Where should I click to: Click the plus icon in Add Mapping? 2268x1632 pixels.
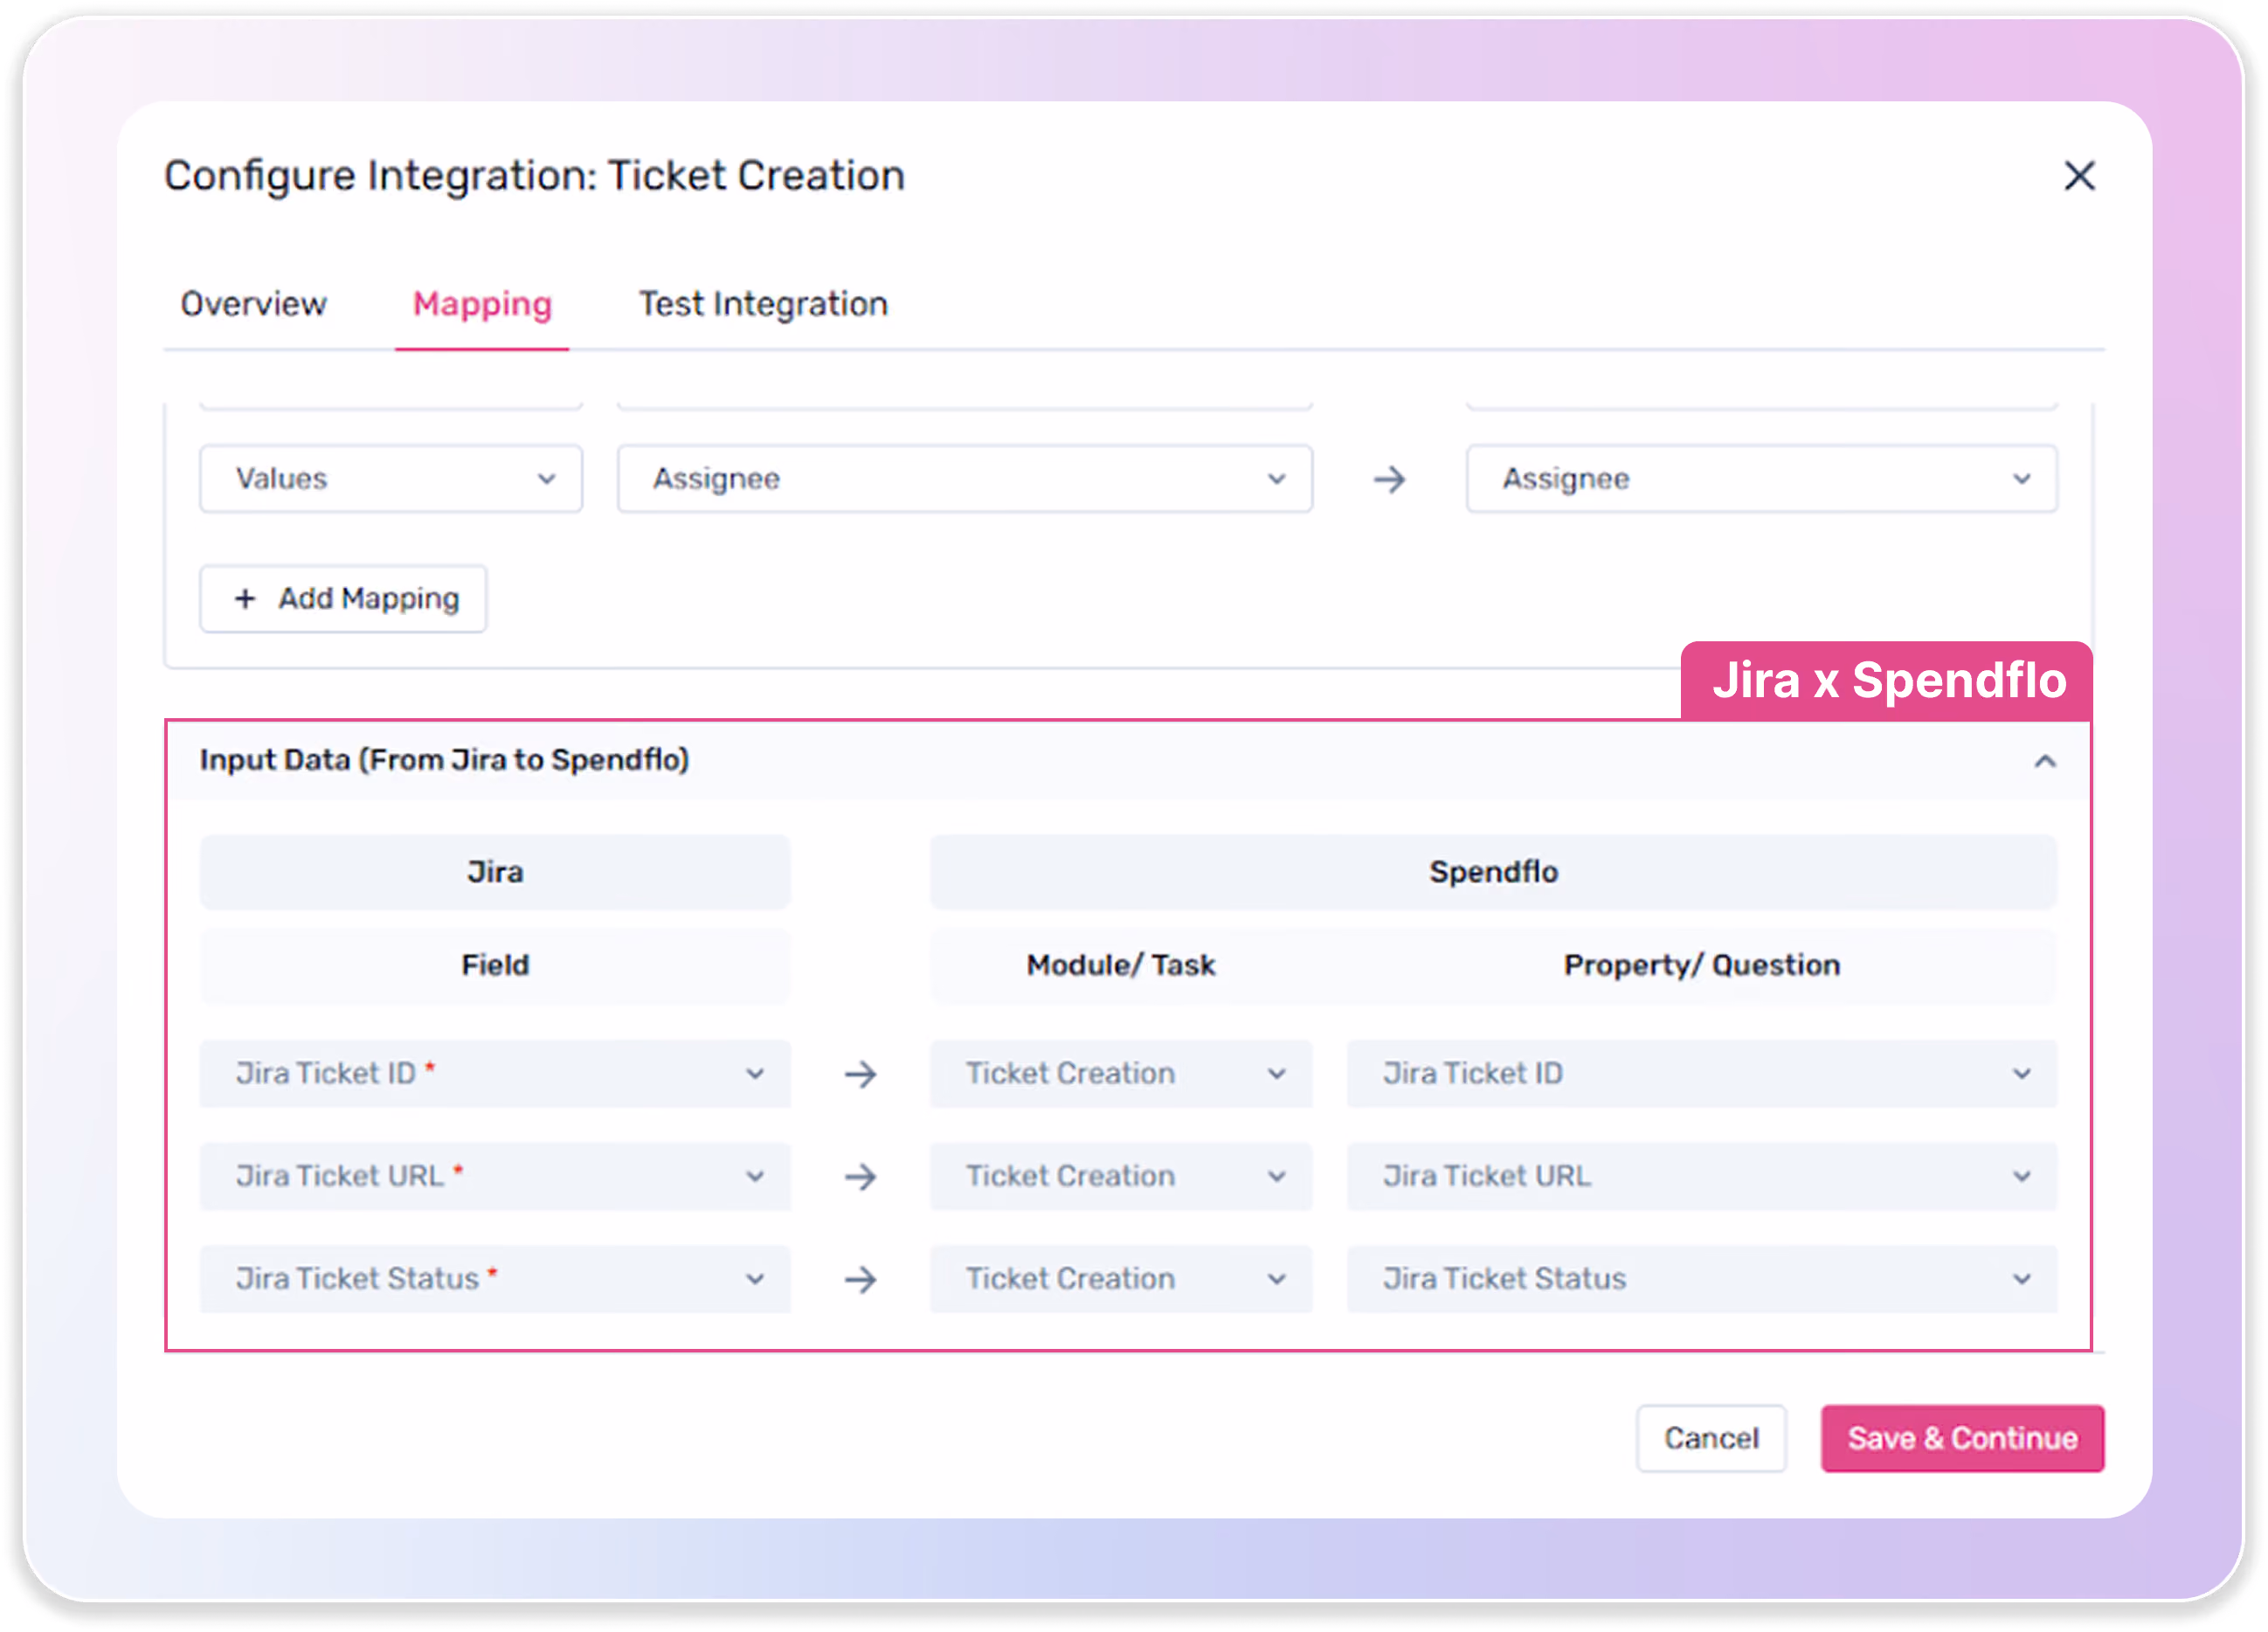point(245,598)
